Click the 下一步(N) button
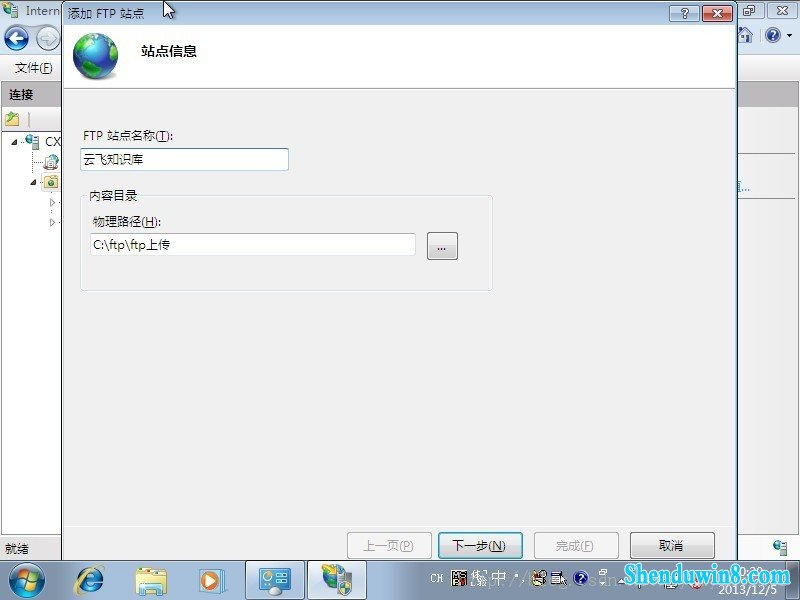Image resolution: width=800 pixels, height=600 pixels. (480, 545)
